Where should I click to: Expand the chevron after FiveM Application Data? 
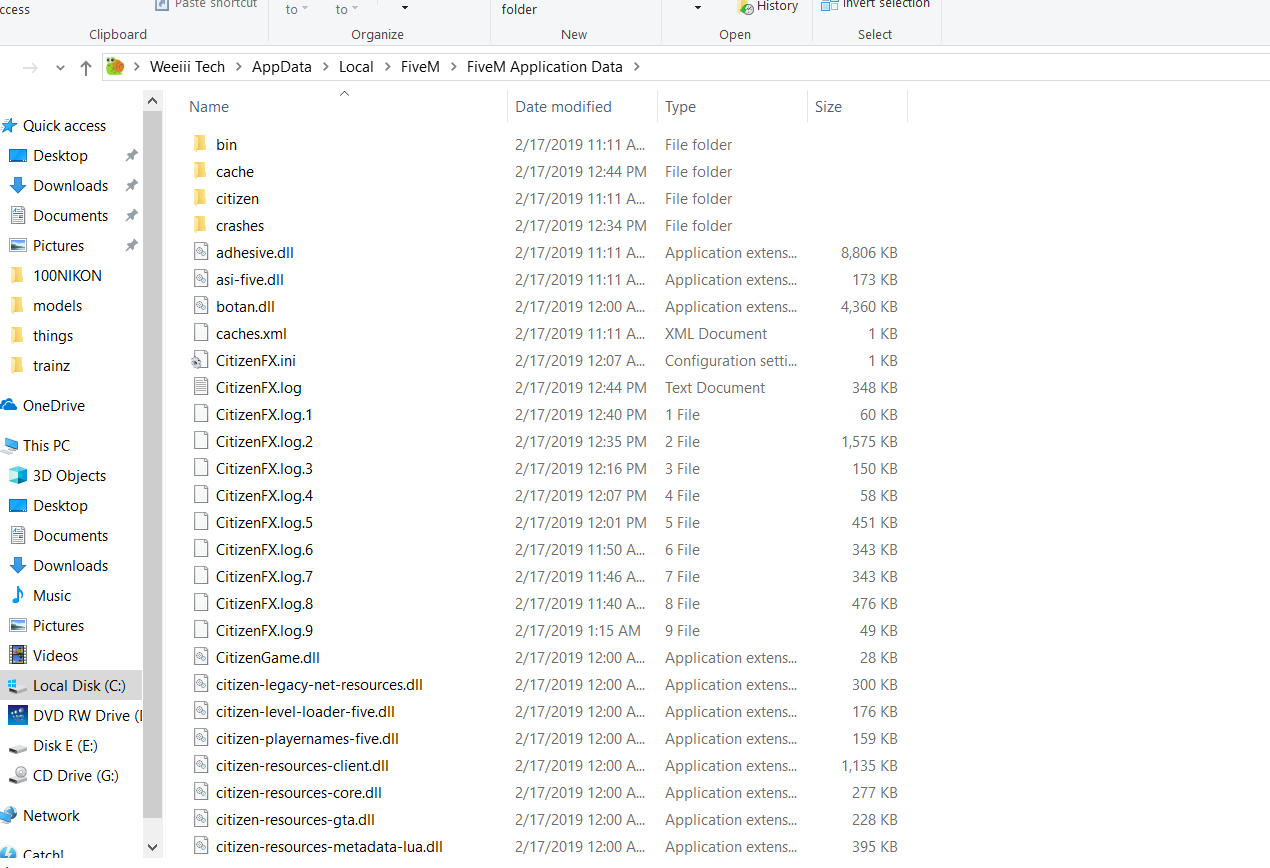(x=636, y=67)
